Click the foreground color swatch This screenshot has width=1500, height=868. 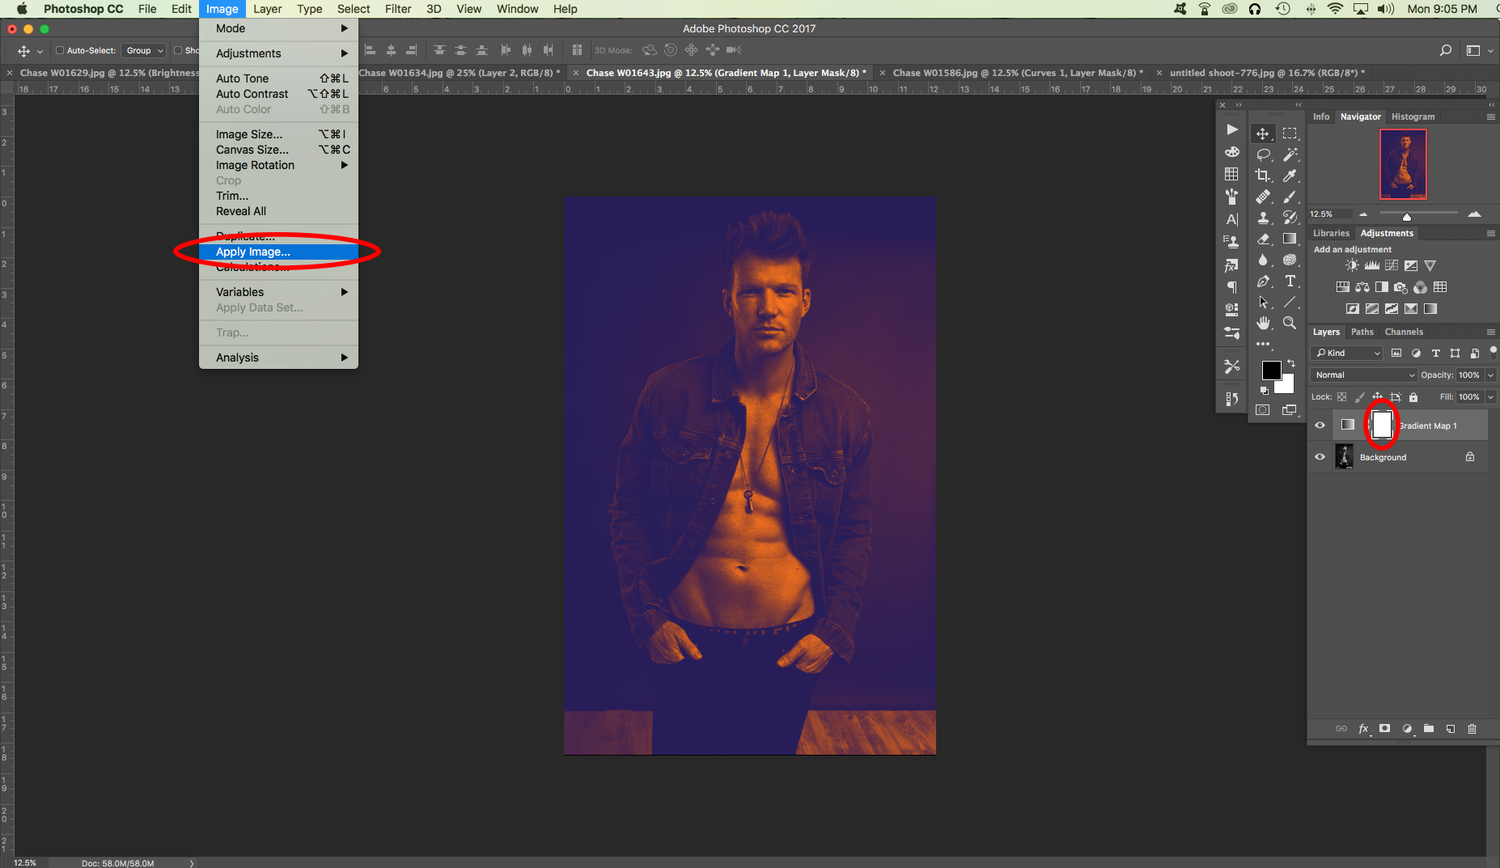pyautogui.click(x=1271, y=368)
